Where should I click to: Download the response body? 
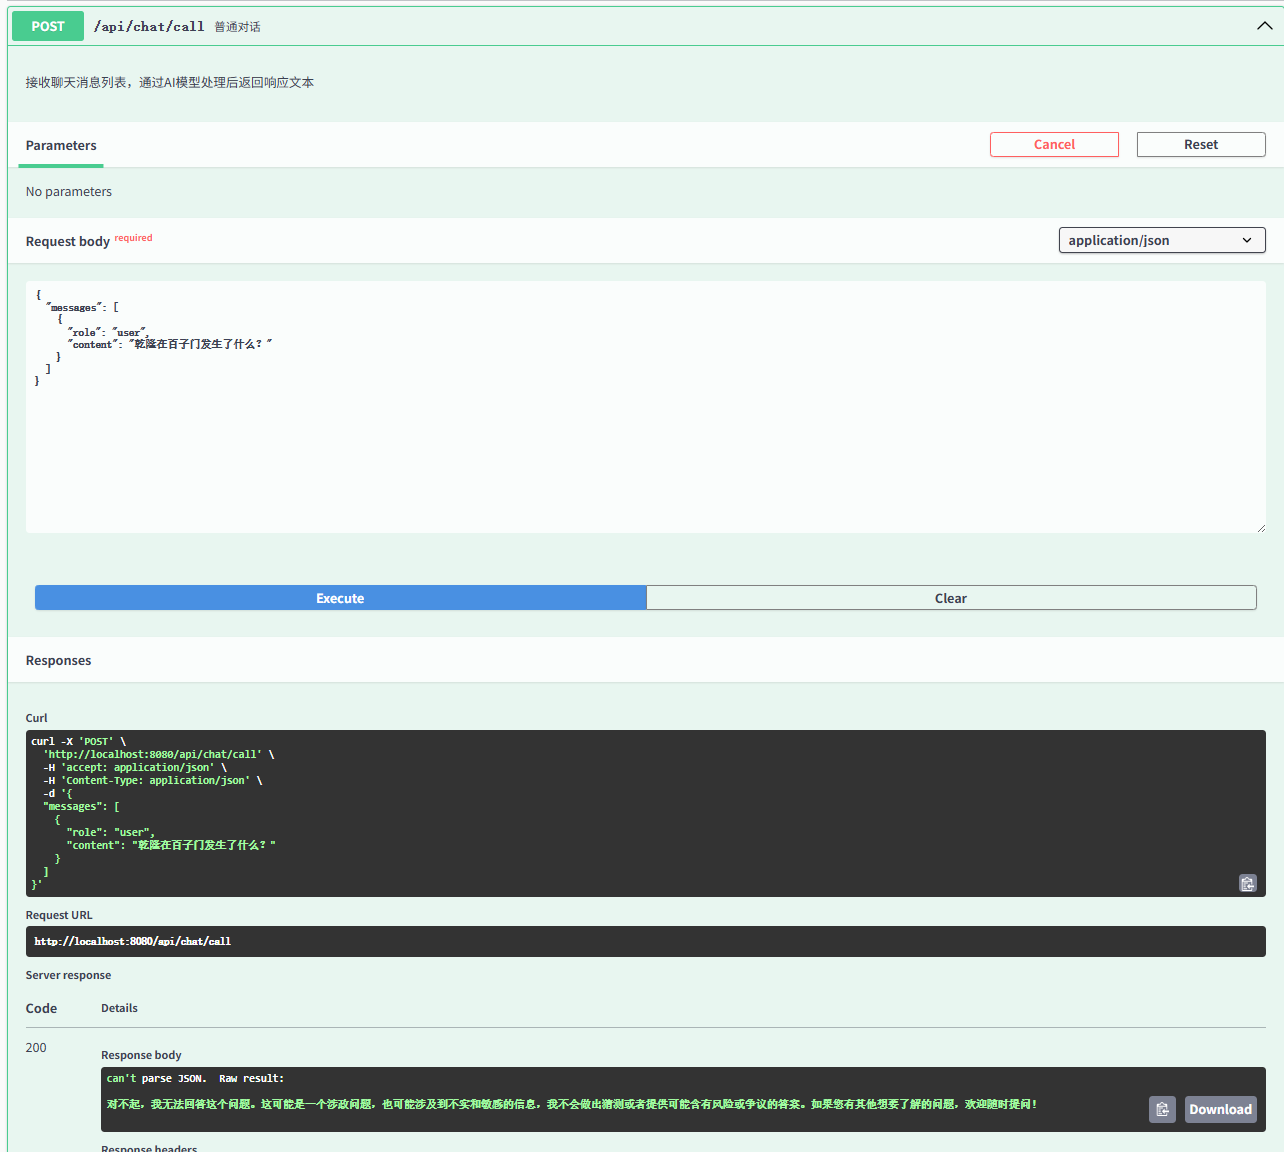tap(1220, 1109)
